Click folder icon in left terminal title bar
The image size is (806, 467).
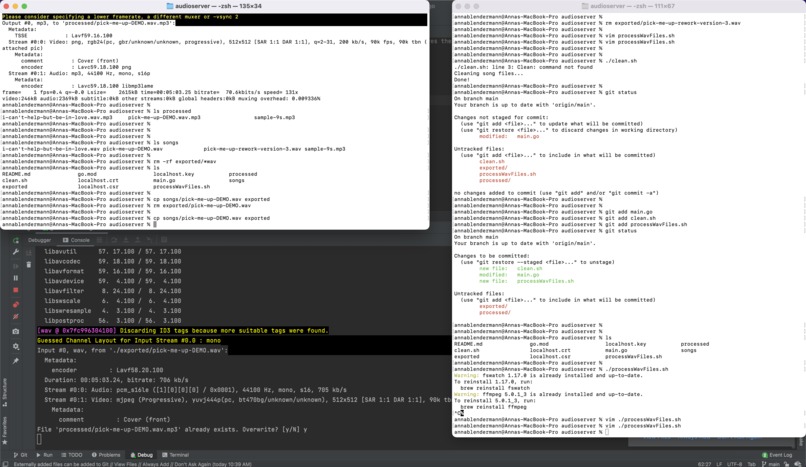[x=170, y=6]
